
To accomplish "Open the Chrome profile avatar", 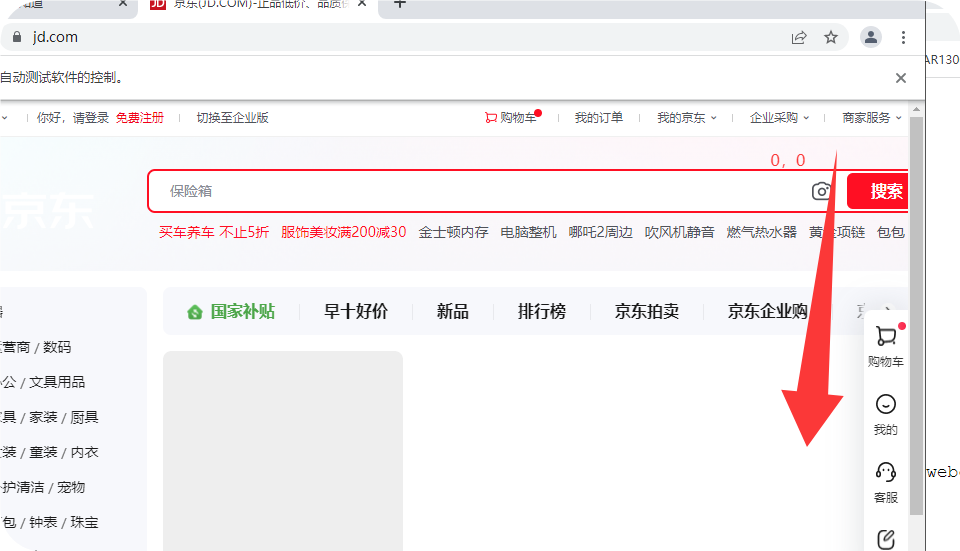I will (871, 37).
